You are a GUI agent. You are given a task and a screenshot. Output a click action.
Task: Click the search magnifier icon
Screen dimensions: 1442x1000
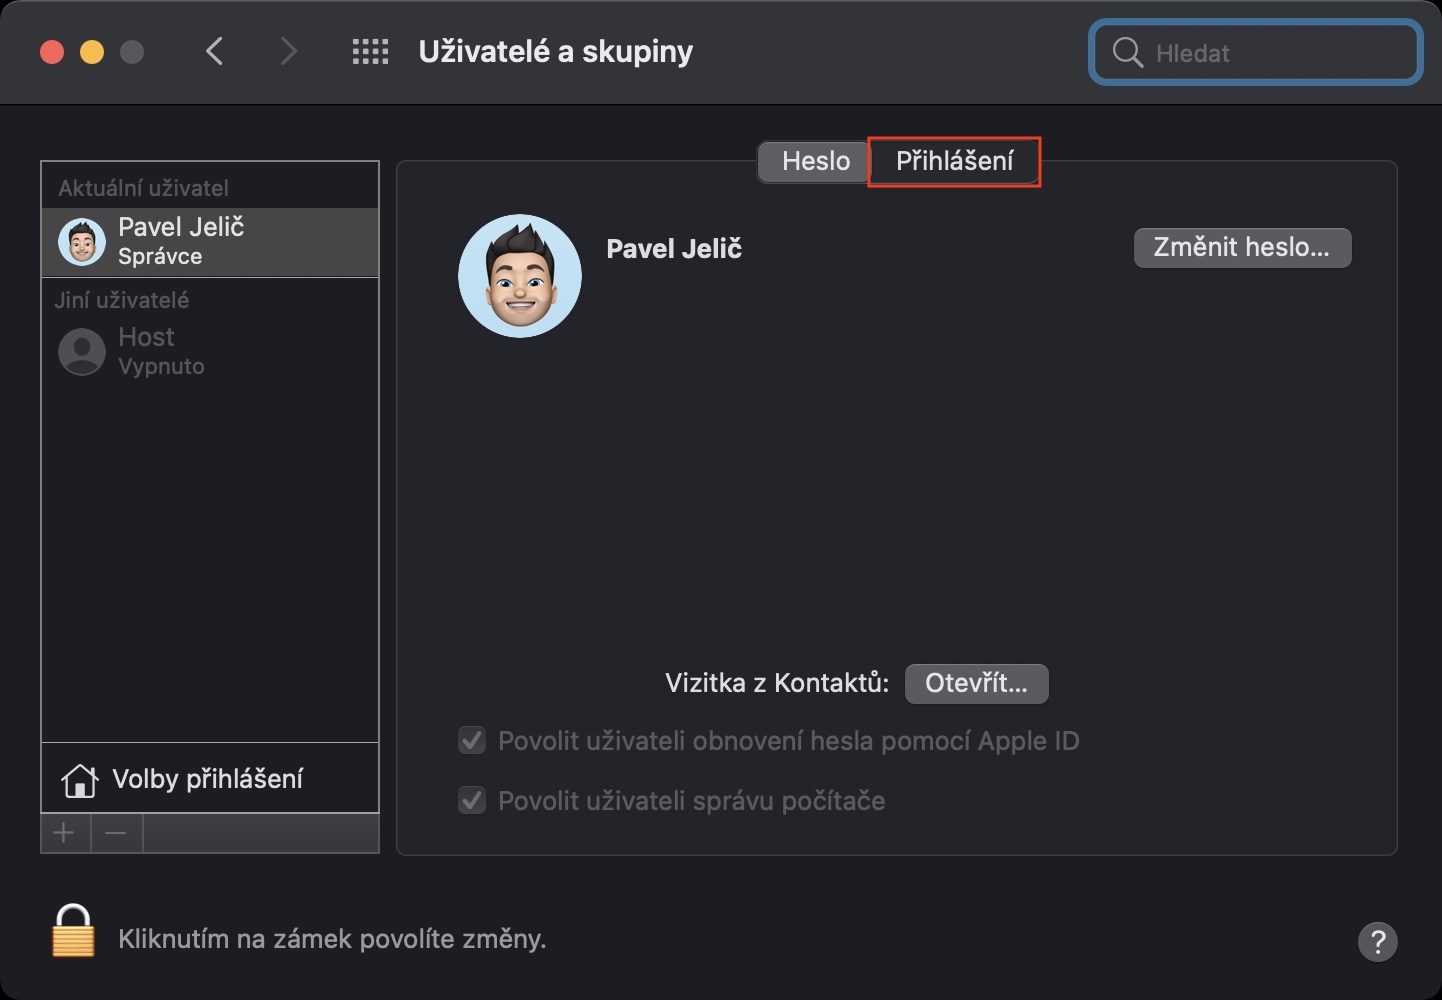click(1127, 53)
